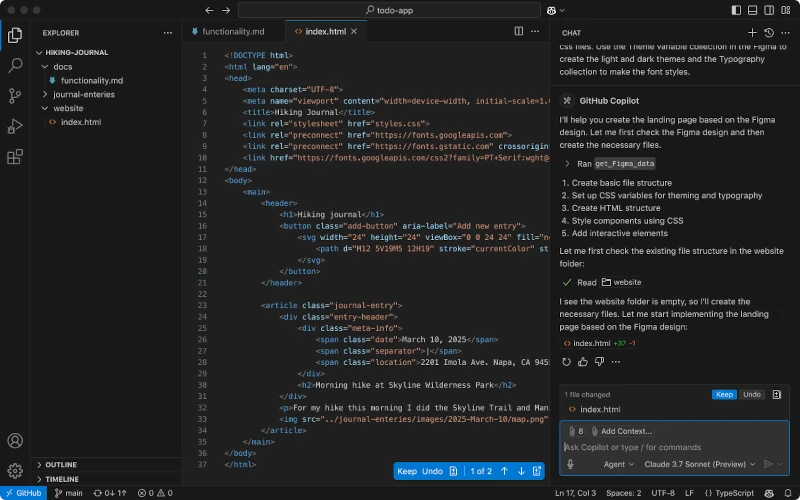This screenshot has width=800, height=500.
Task: Focus the Ask Copilot input field
Action: [673, 447]
